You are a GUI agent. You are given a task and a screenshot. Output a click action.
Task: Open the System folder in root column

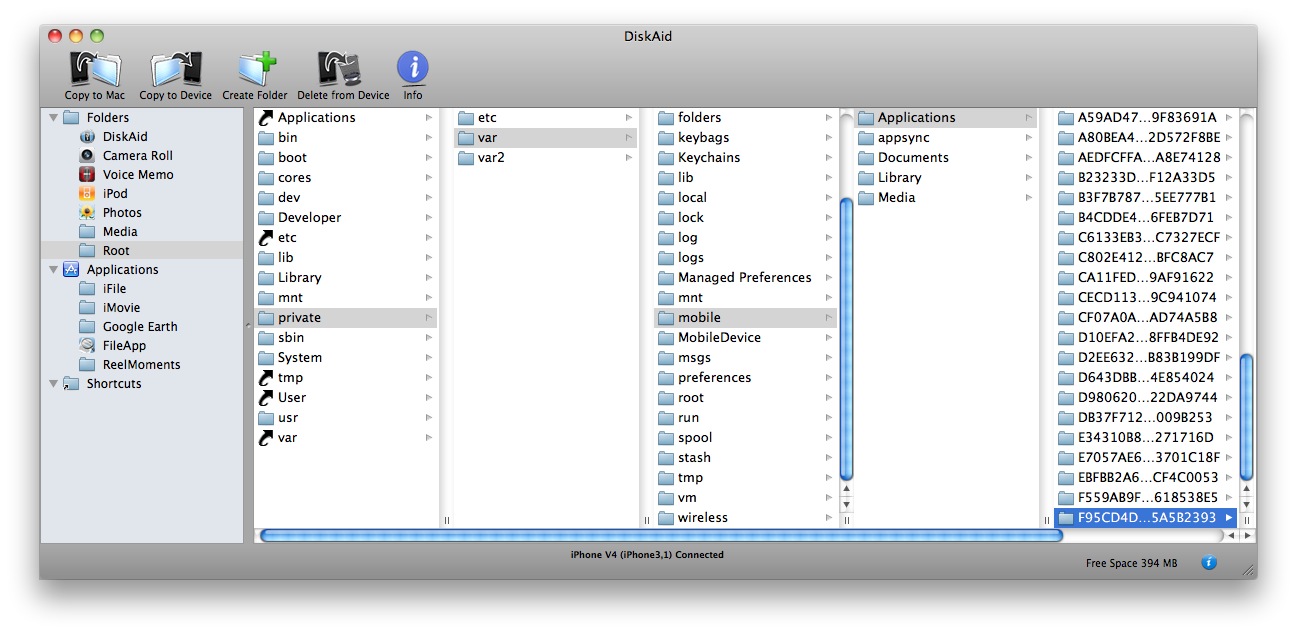299,358
